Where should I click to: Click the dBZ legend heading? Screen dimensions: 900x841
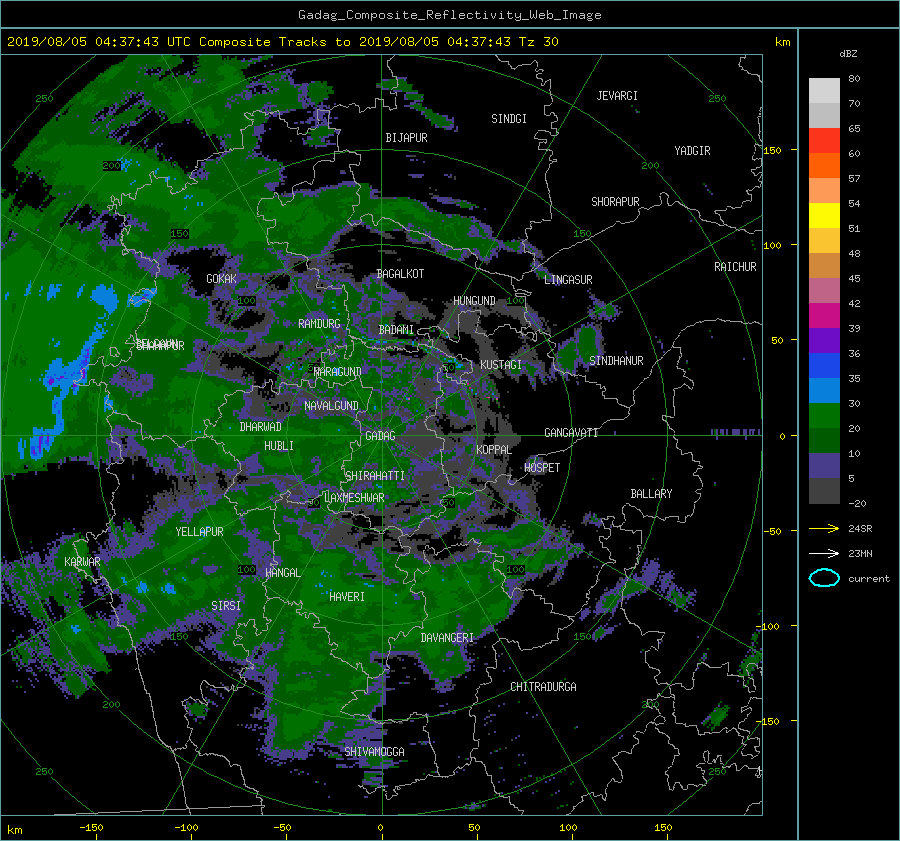coord(848,54)
